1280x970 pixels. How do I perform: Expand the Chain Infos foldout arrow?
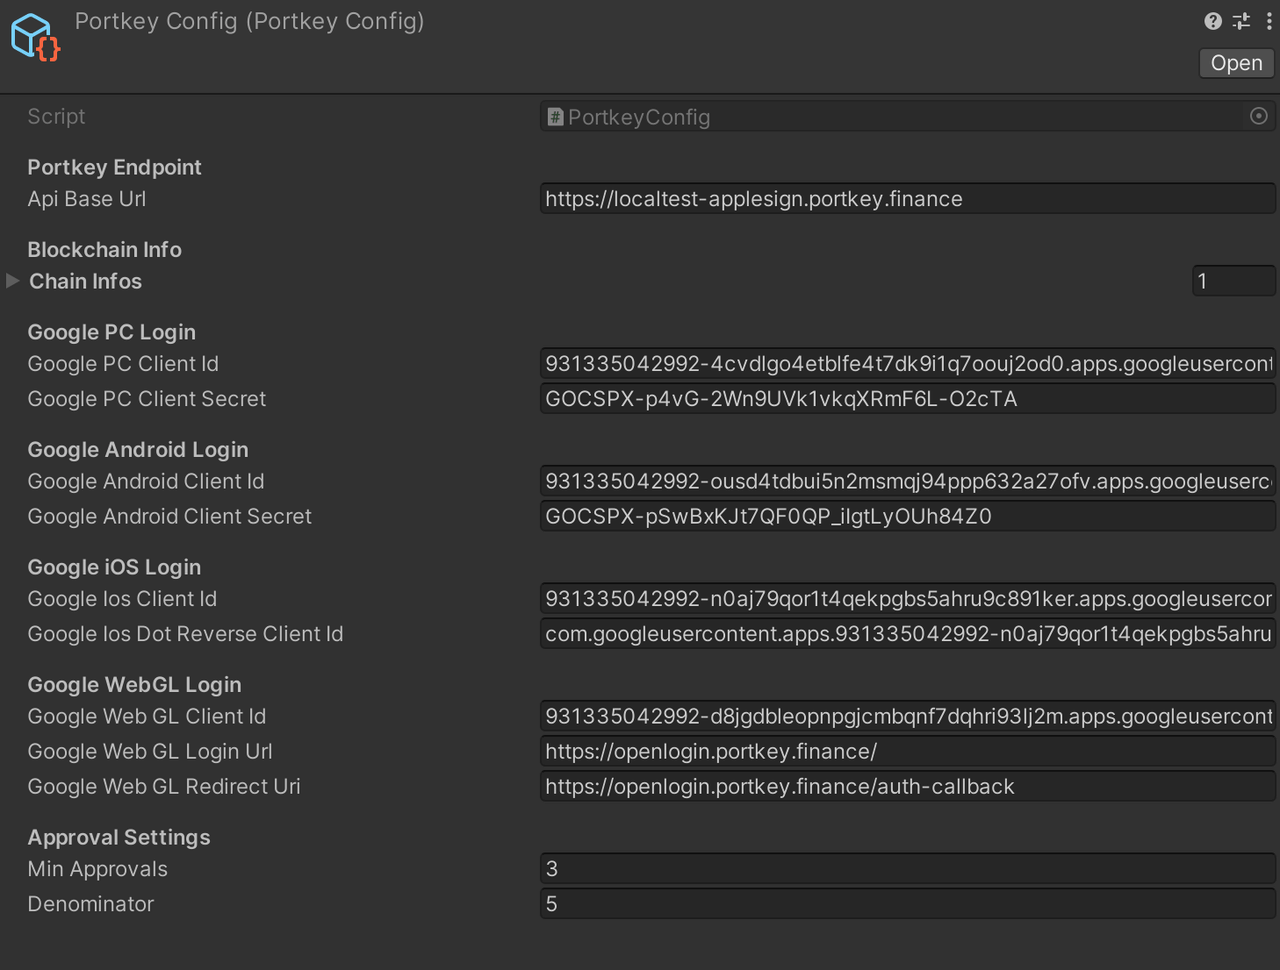pos(13,281)
